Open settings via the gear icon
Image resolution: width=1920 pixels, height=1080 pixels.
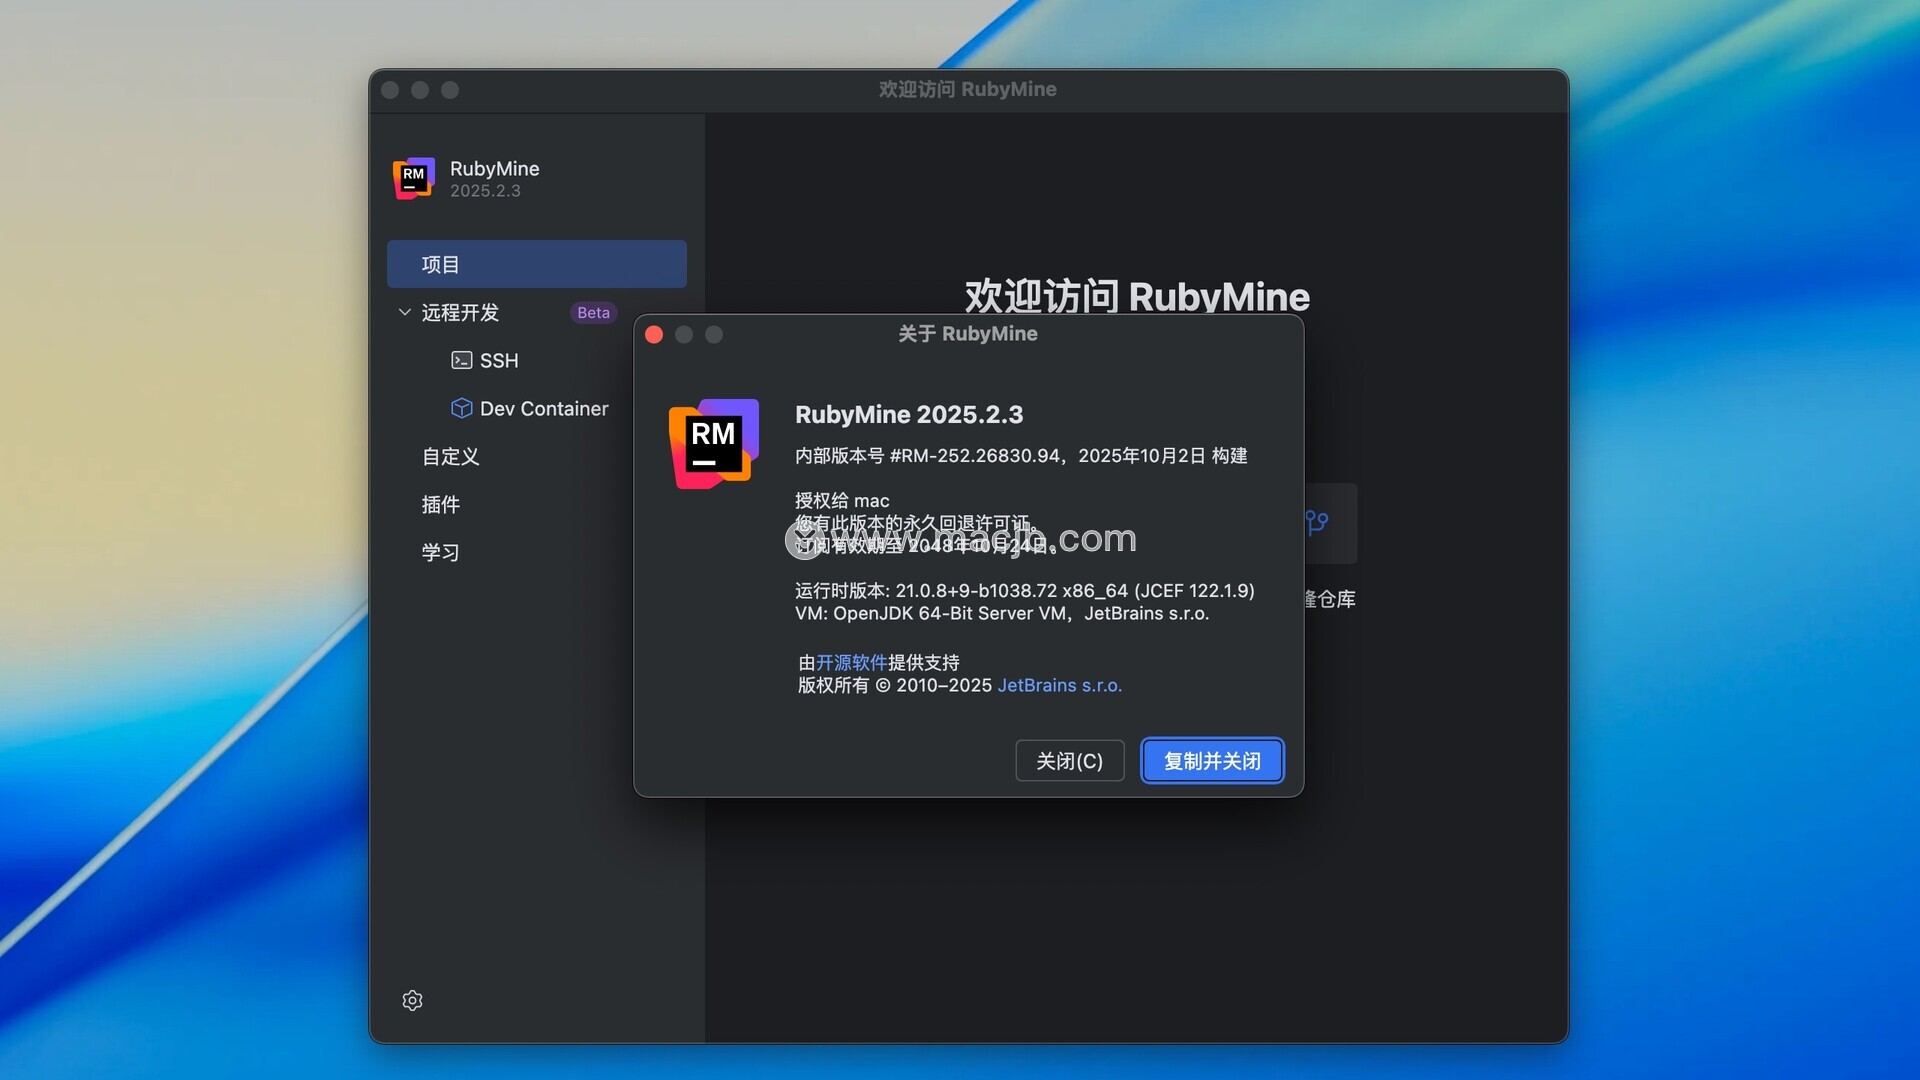pyautogui.click(x=412, y=1000)
